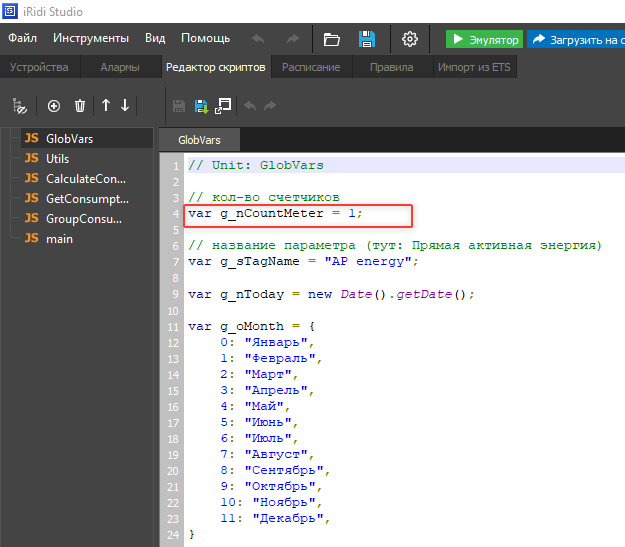Click code line with g_nCountMeter variable
Viewport: 625px width, 547px height.
click(276, 214)
